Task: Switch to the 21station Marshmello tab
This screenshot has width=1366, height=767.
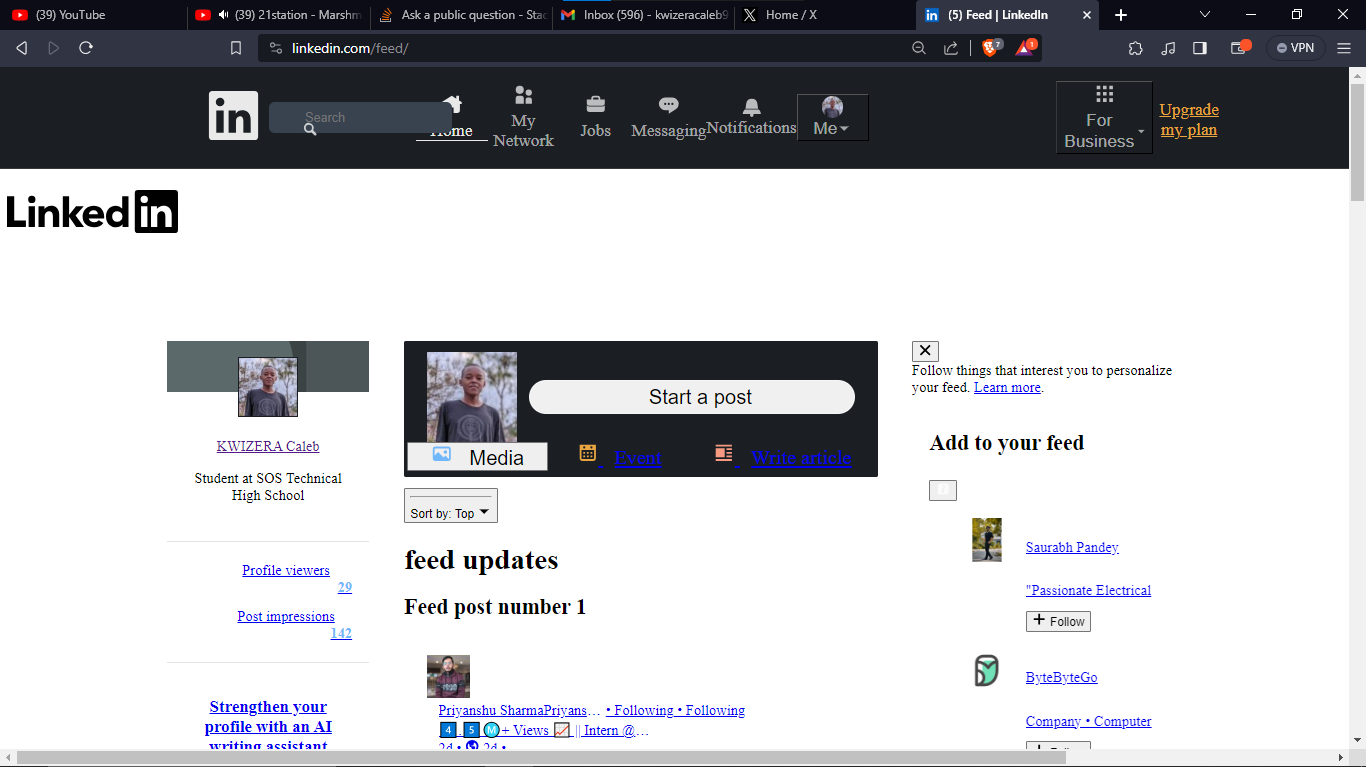Action: pos(277,15)
